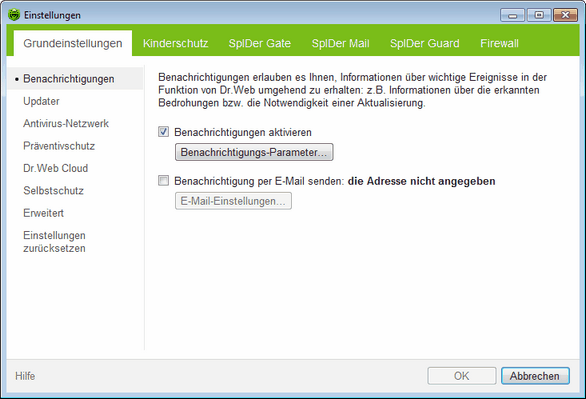Click the E-Mail-Einstellungen button
586x399 pixels.
pyautogui.click(x=233, y=201)
